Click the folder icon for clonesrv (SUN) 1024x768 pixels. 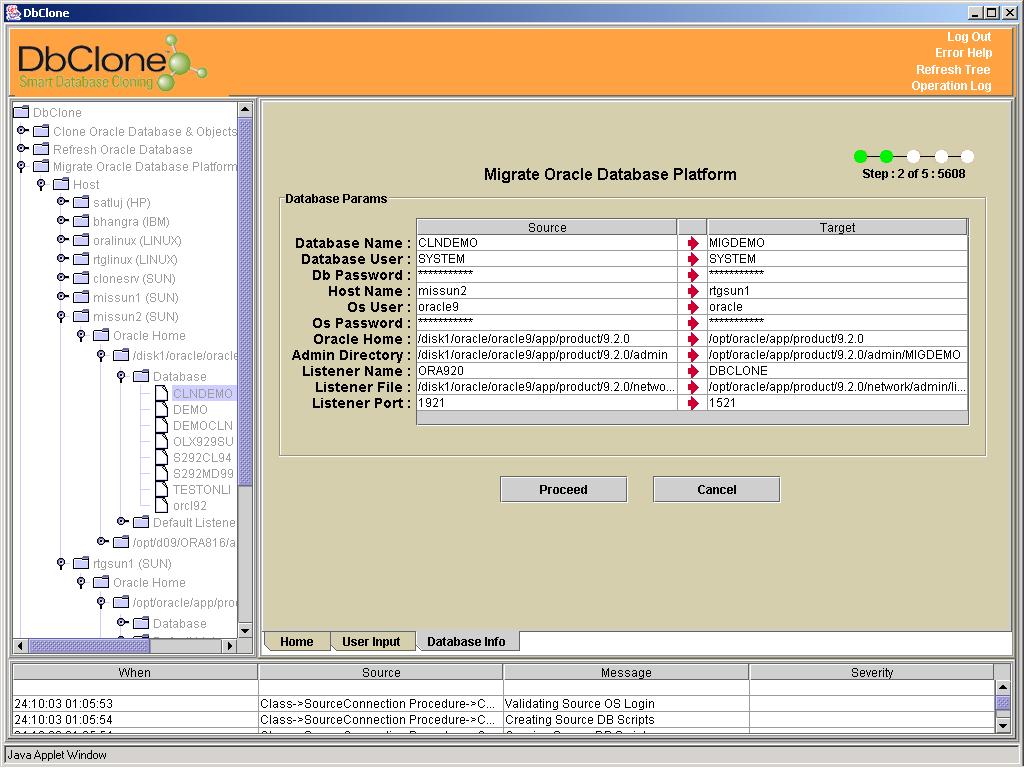[x=81, y=278]
